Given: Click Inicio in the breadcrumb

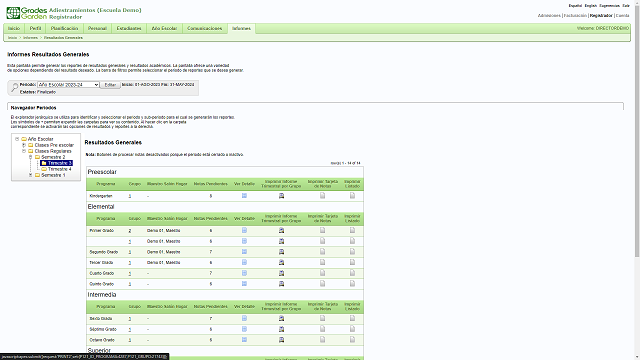Looking at the screenshot, I should click(12, 38).
